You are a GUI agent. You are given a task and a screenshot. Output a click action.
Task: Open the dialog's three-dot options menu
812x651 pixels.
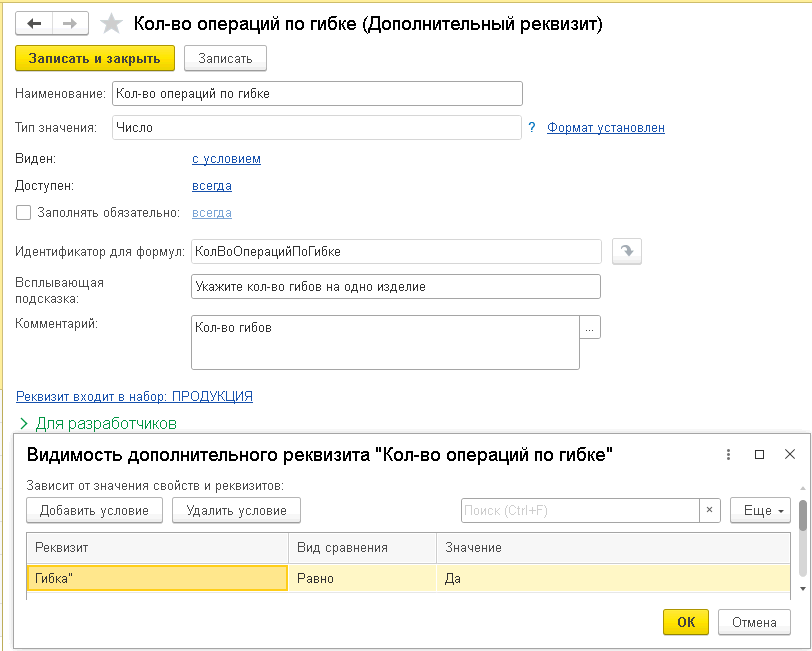click(729, 454)
